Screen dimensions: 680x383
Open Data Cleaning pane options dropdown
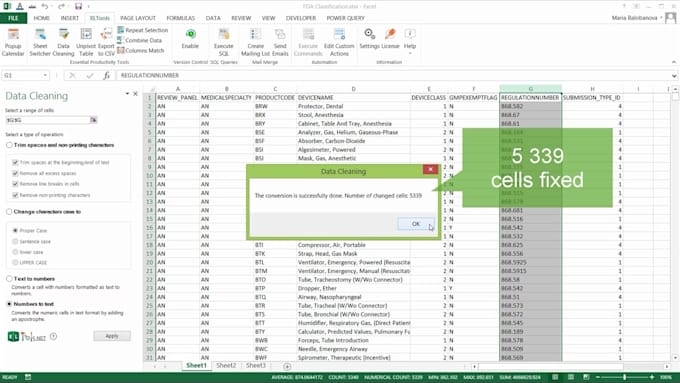[x=127, y=94]
